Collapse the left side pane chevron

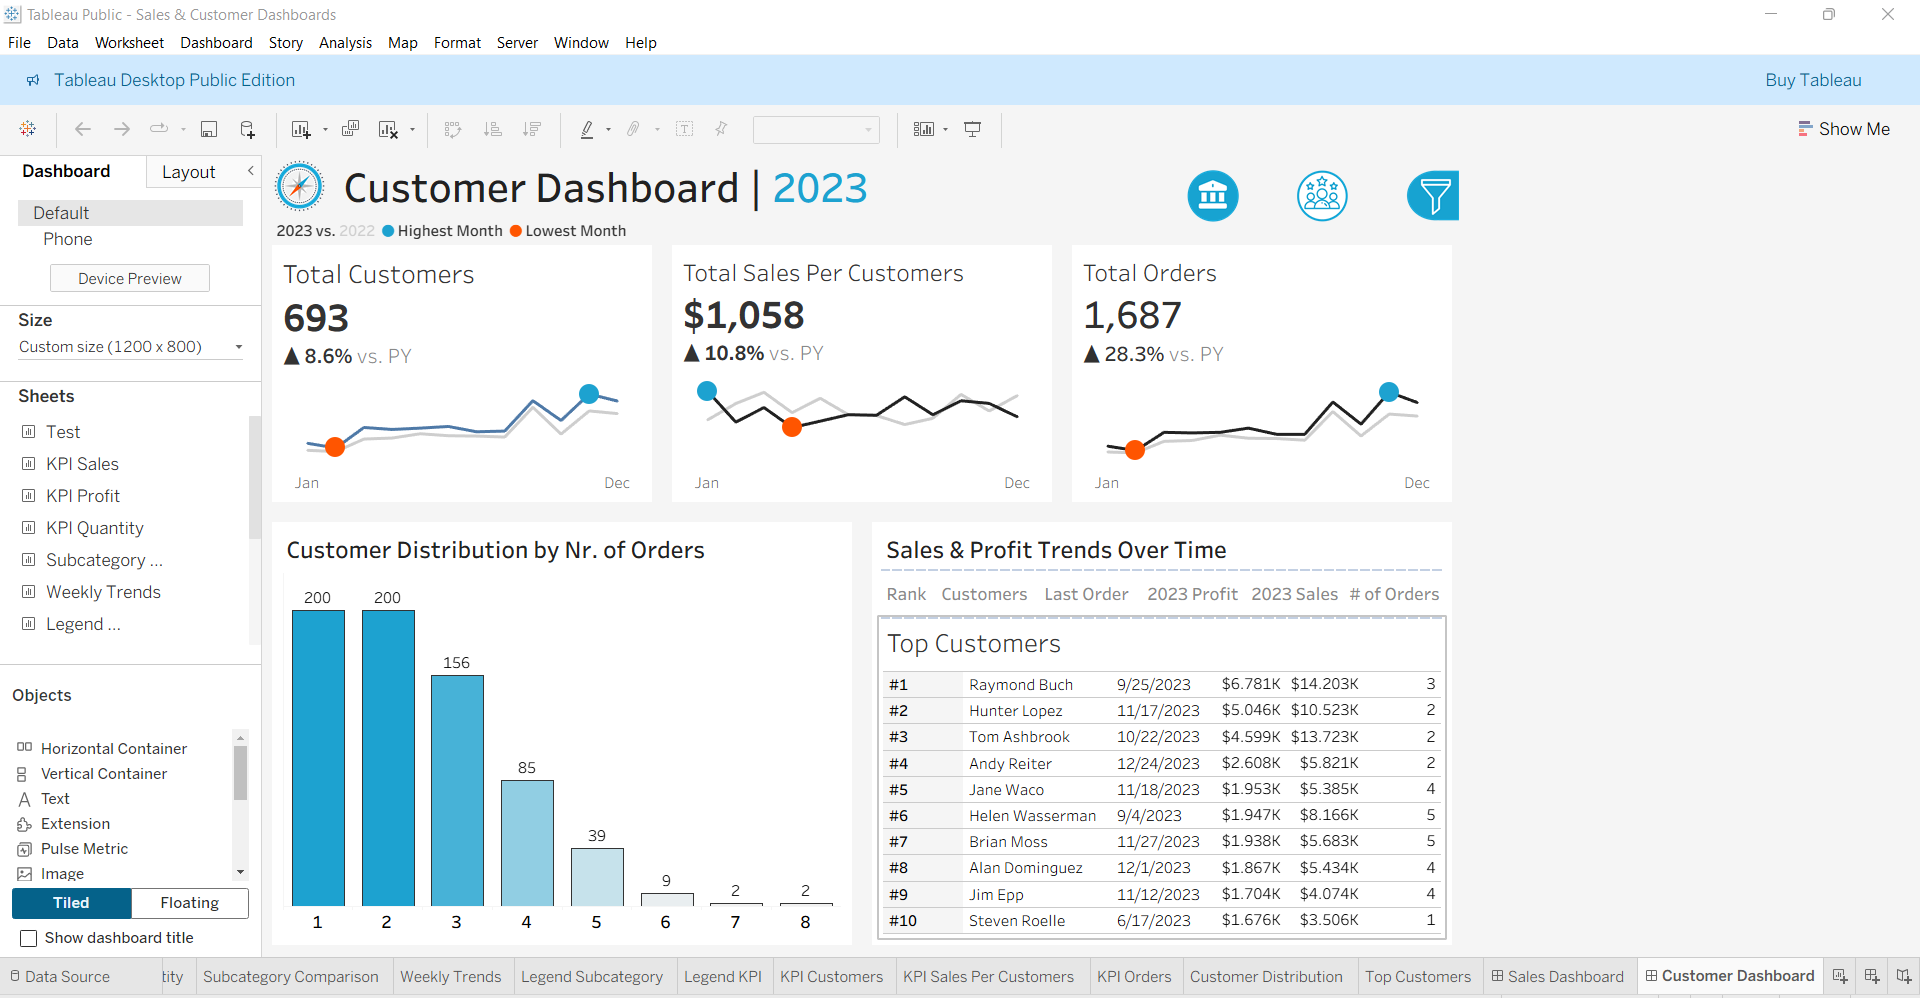click(x=251, y=171)
